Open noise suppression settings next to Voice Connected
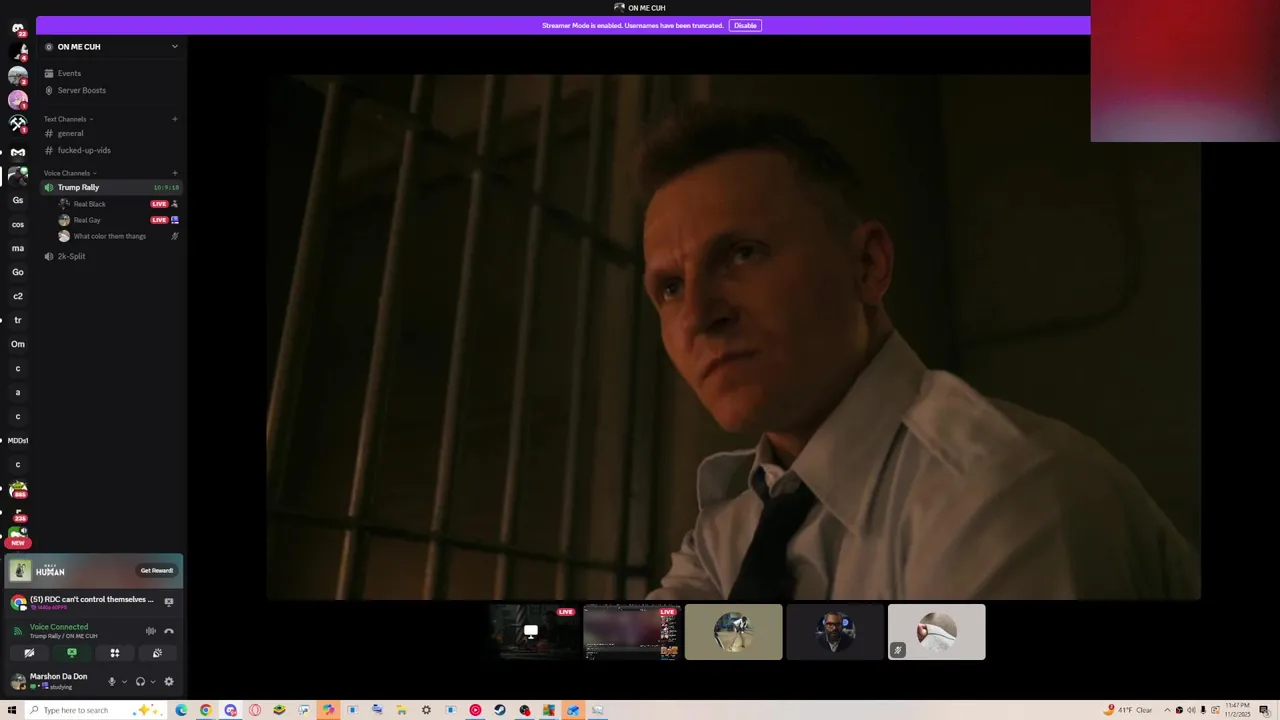1280x720 pixels. (151, 631)
